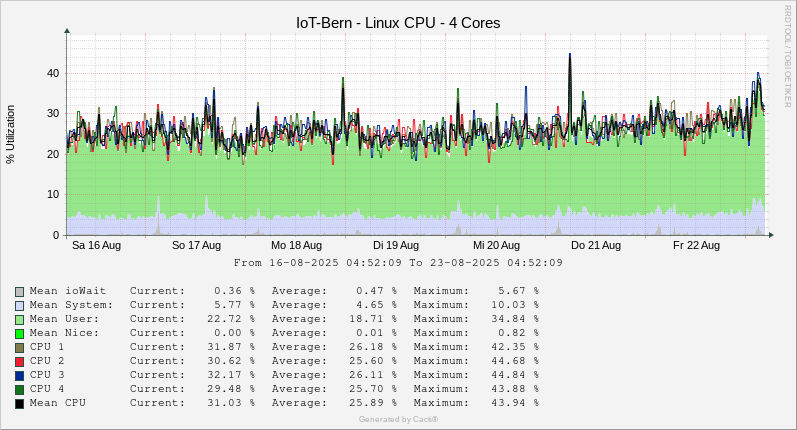This screenshot has height=430, width=797.
Task: Click Mean System average value 4.65 %
Action: click(x=376, y=305)
